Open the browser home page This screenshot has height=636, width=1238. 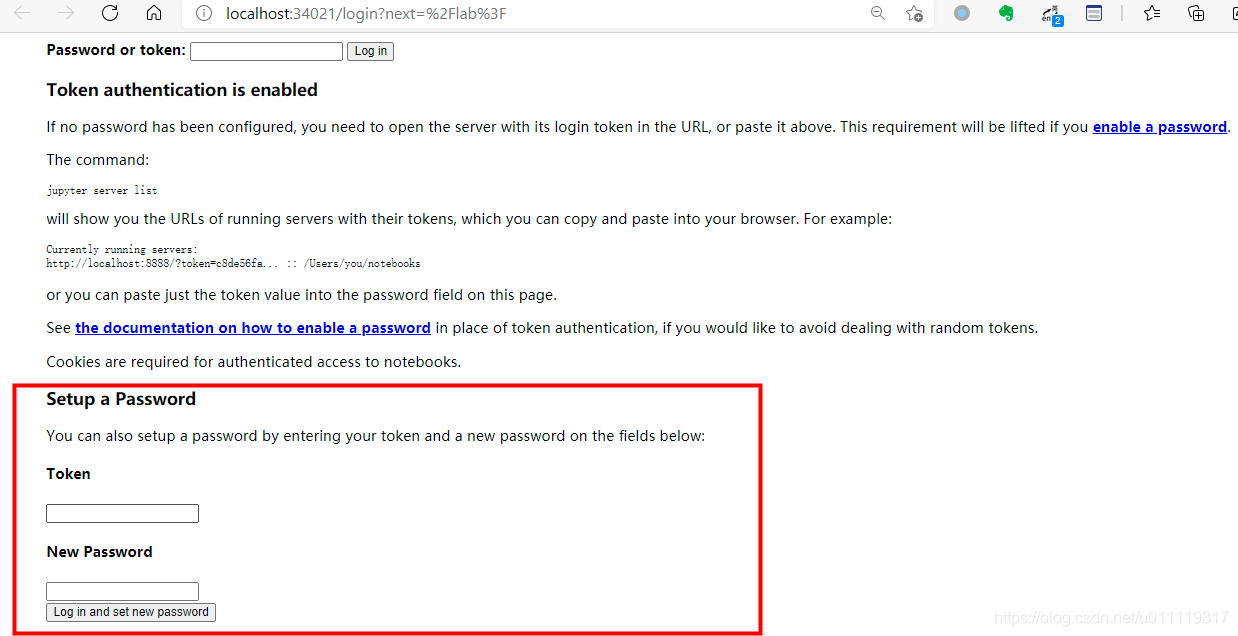pyautogui.click(x=154, y=13)
